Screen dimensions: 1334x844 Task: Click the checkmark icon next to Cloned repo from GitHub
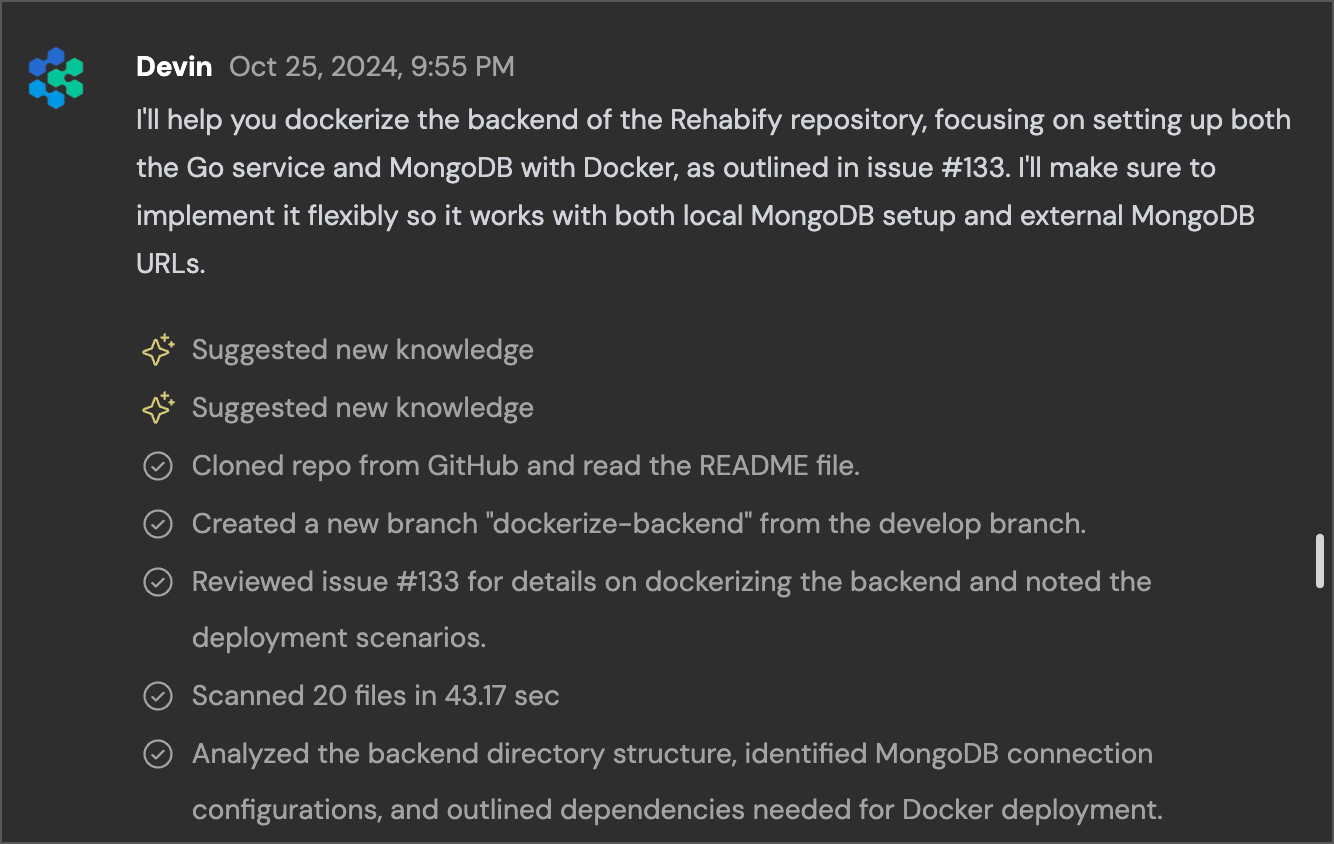158,466
